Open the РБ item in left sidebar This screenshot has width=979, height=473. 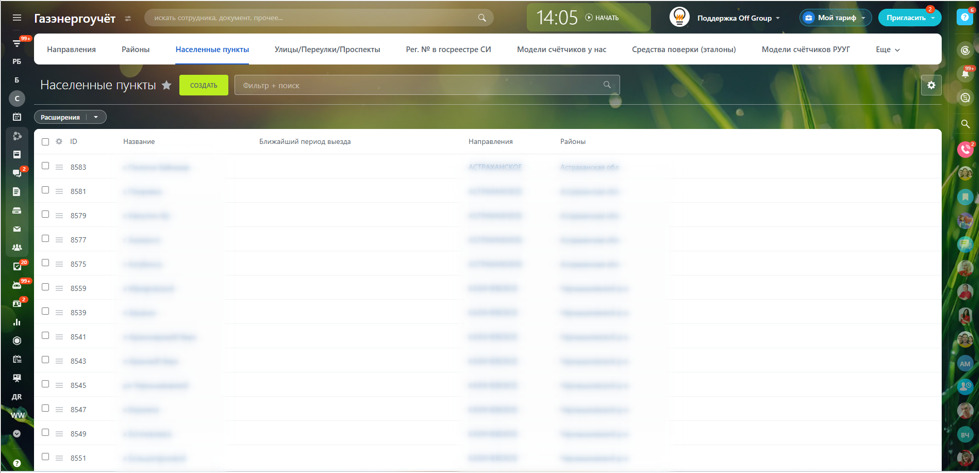(x=17, y=61)
